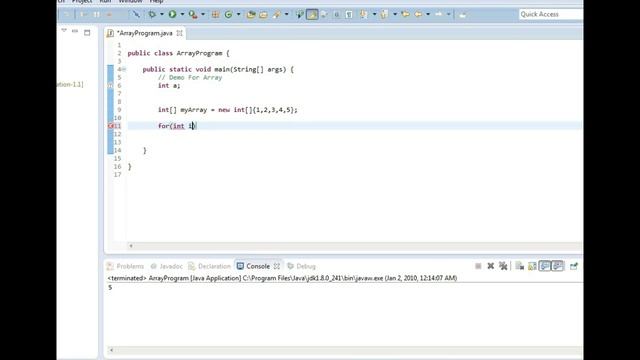The height and width of the screenshot is (360, 640).
Task: Toggle Show Console When Standard Error Changes
Action: [x=558, y=266]
